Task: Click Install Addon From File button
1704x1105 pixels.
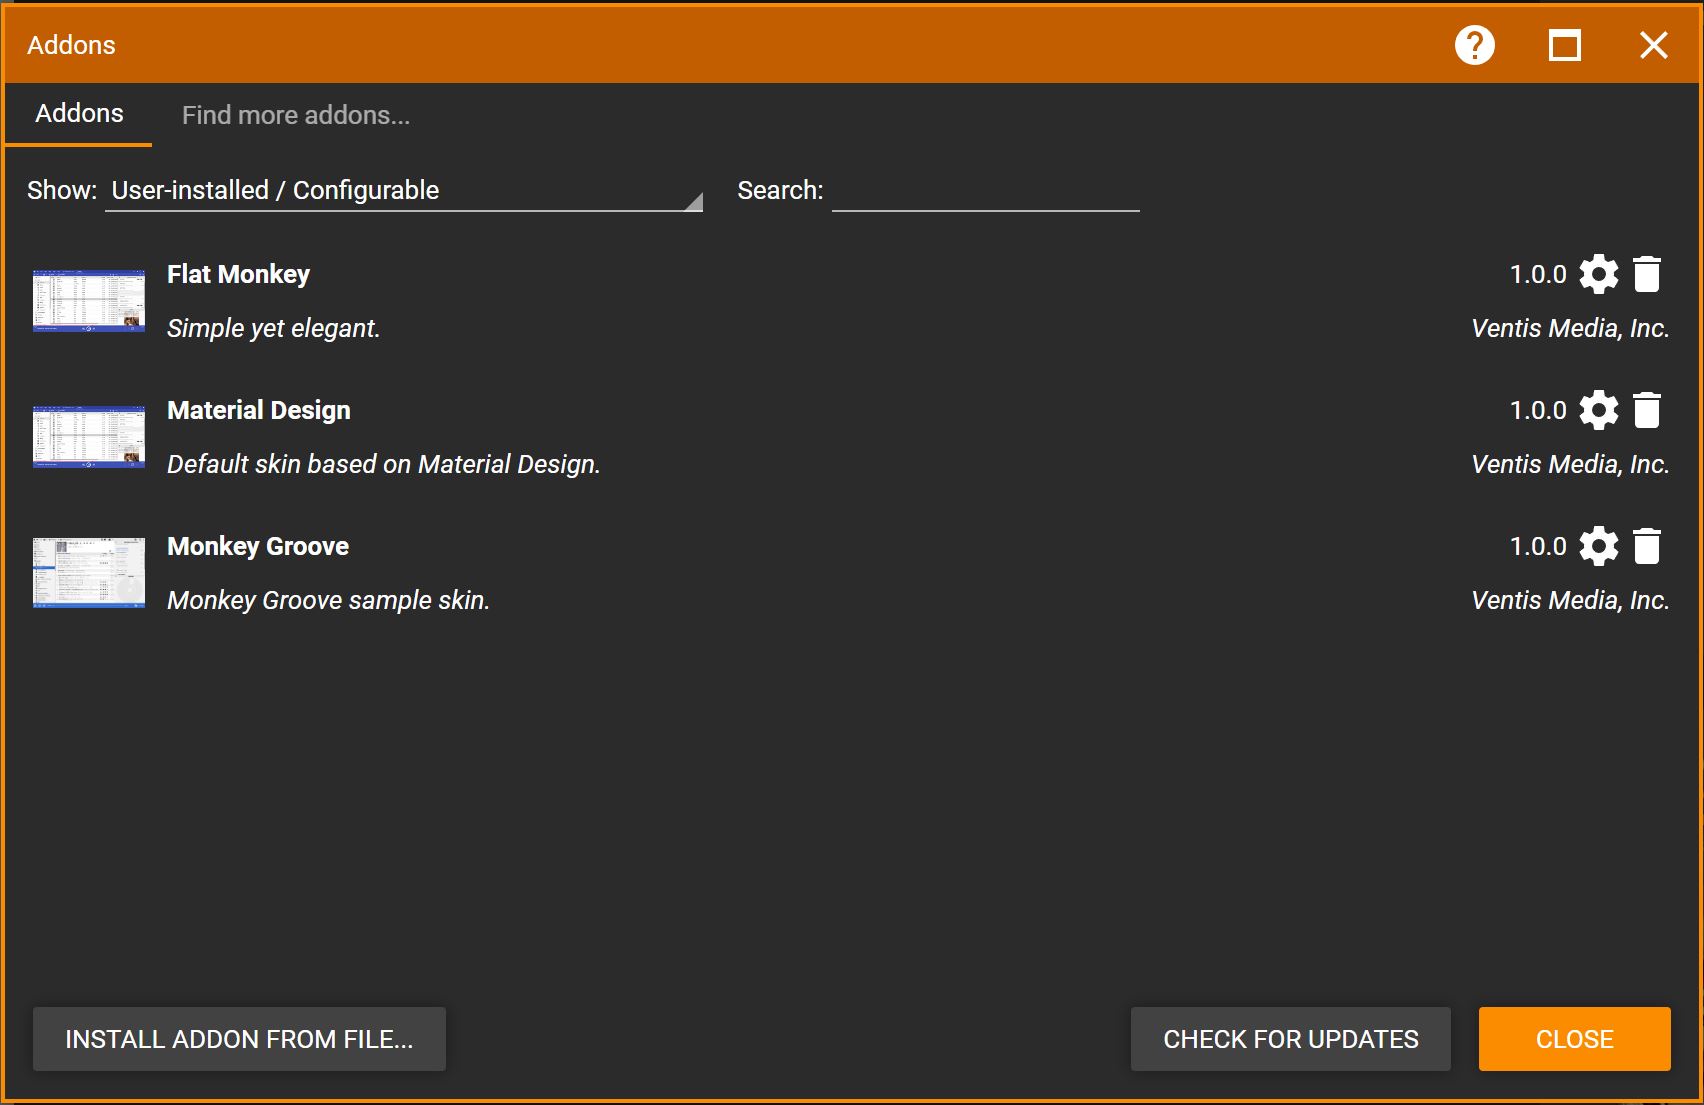Action: (239, 1039)
